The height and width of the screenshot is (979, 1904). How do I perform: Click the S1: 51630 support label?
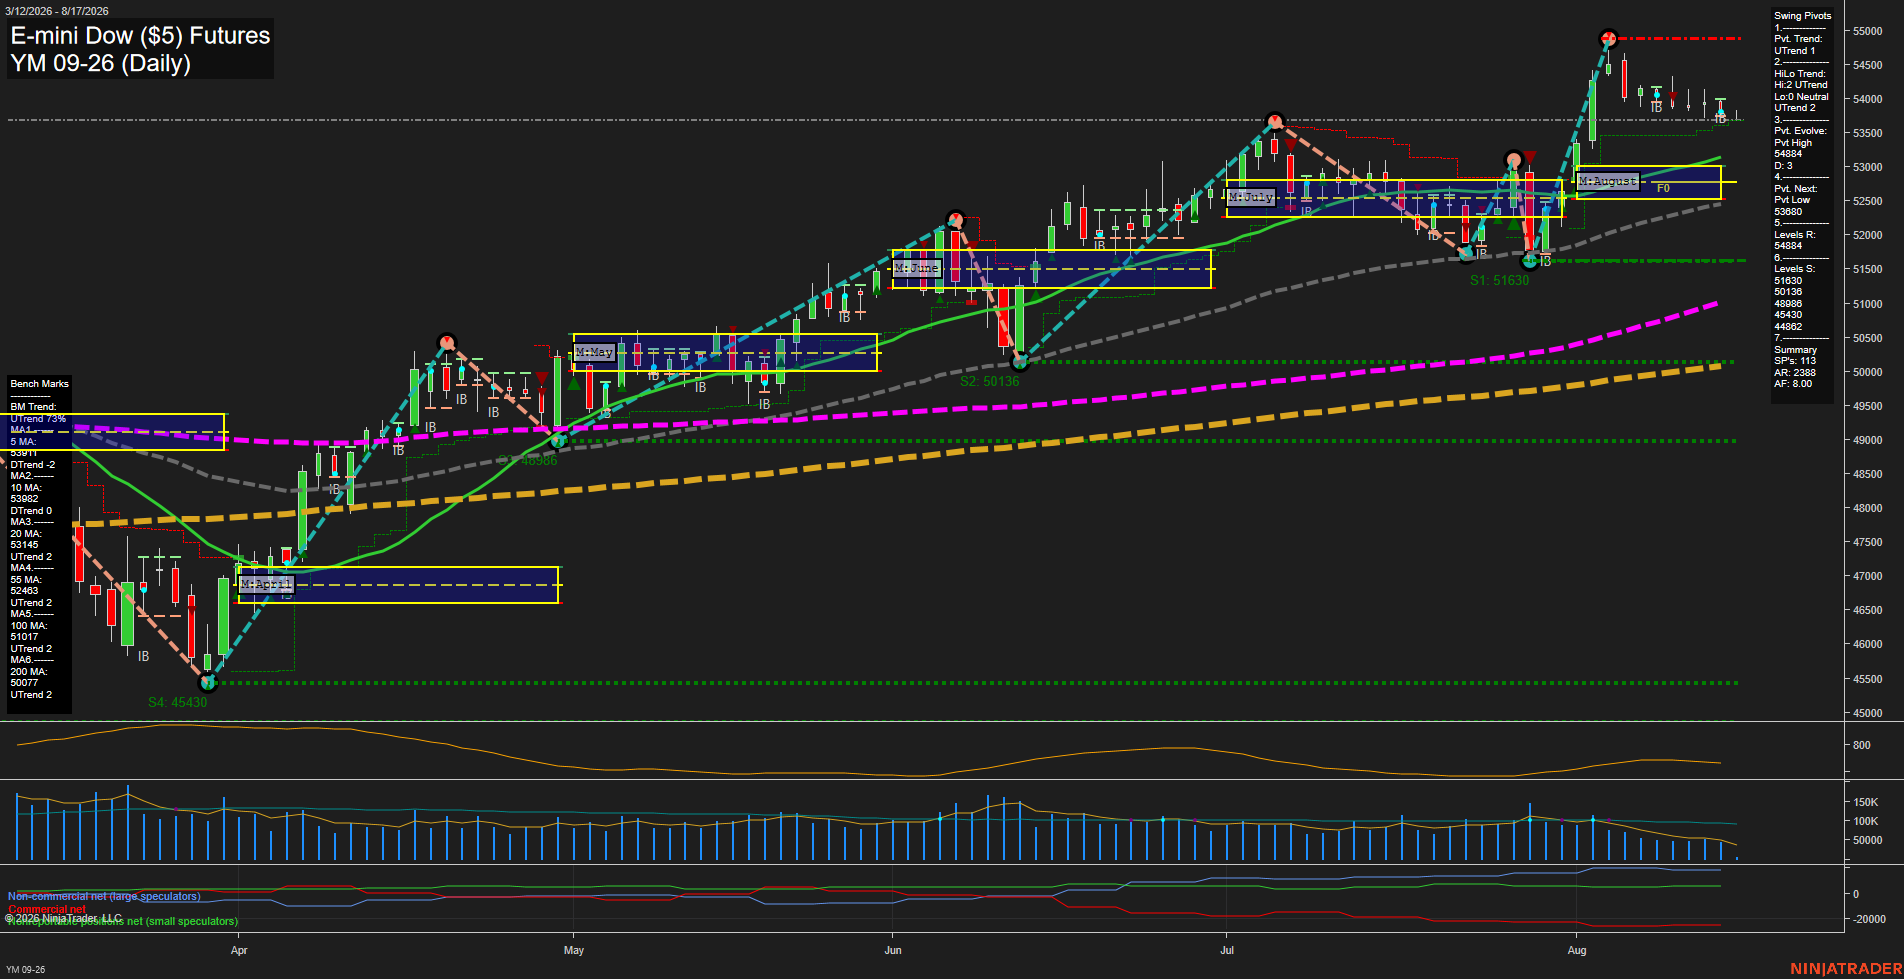1499,280
